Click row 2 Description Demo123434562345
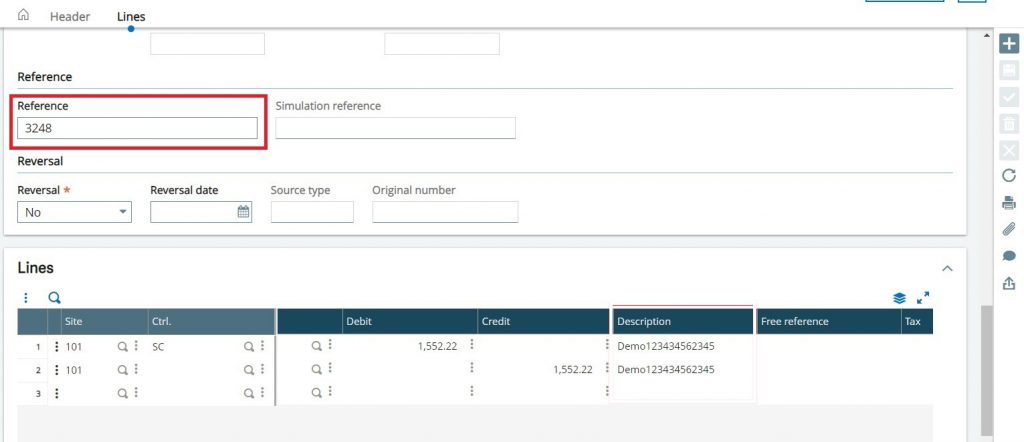1024x442 pixels. pyautogui.click(x=665, y=370)
